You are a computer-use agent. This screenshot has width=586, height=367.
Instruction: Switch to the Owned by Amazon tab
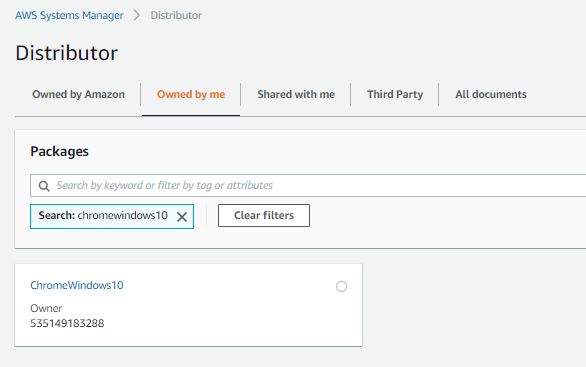78,95
